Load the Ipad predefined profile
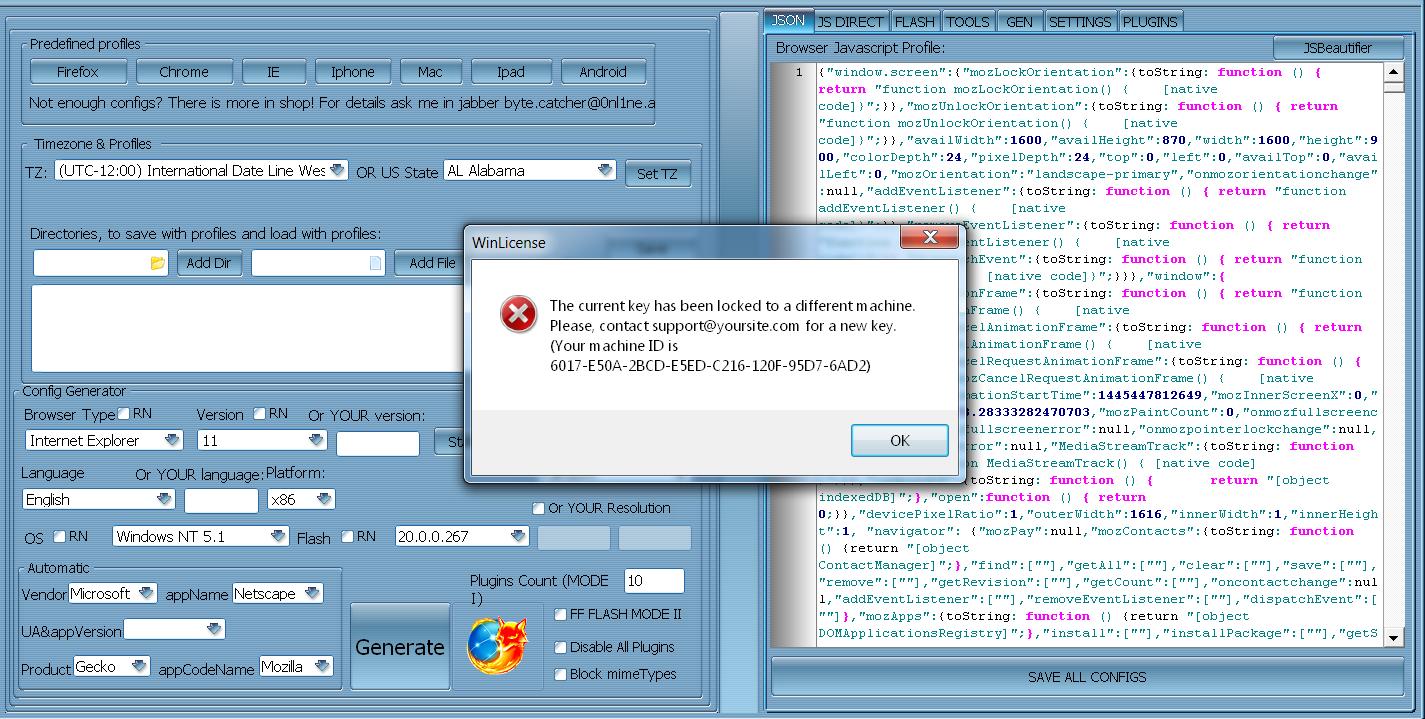1425x719 pixels. (x=511, y=72)
